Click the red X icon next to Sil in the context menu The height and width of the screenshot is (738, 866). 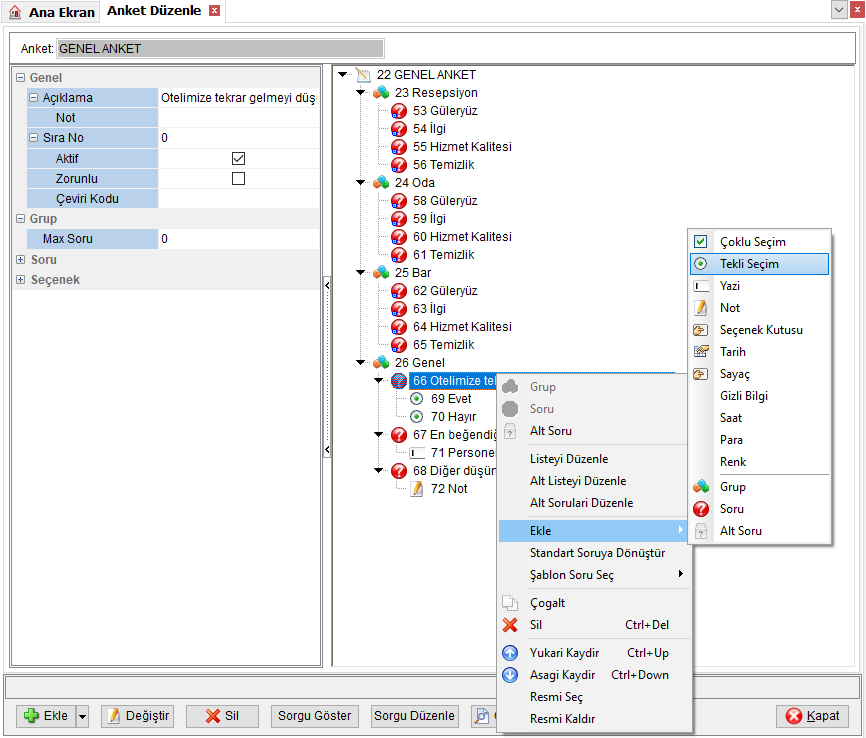point(510,625)
